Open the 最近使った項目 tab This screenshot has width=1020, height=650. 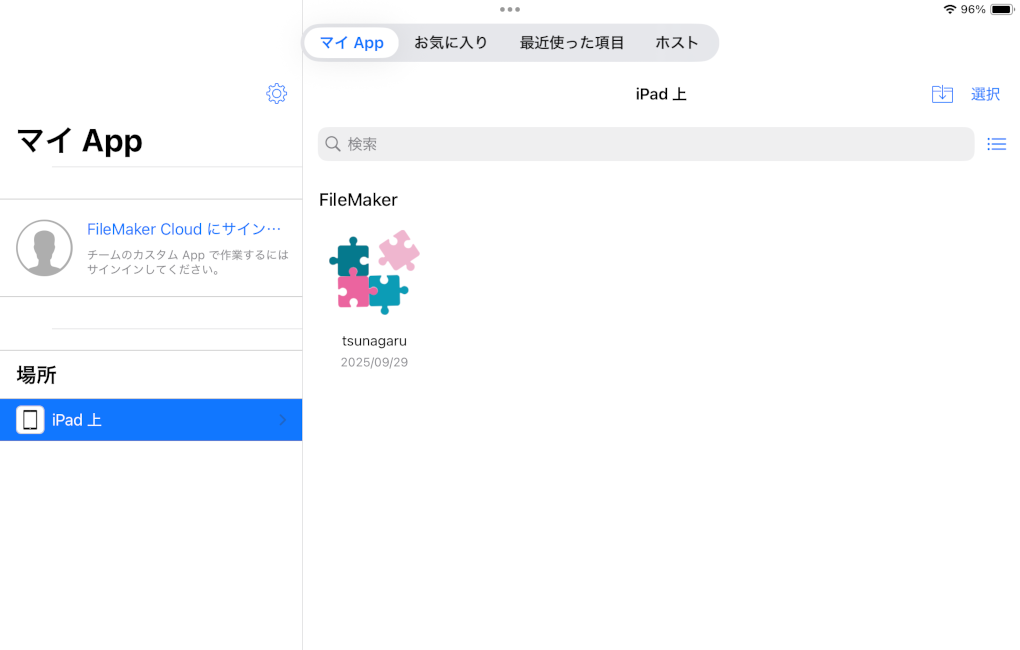tap(572, 43)
